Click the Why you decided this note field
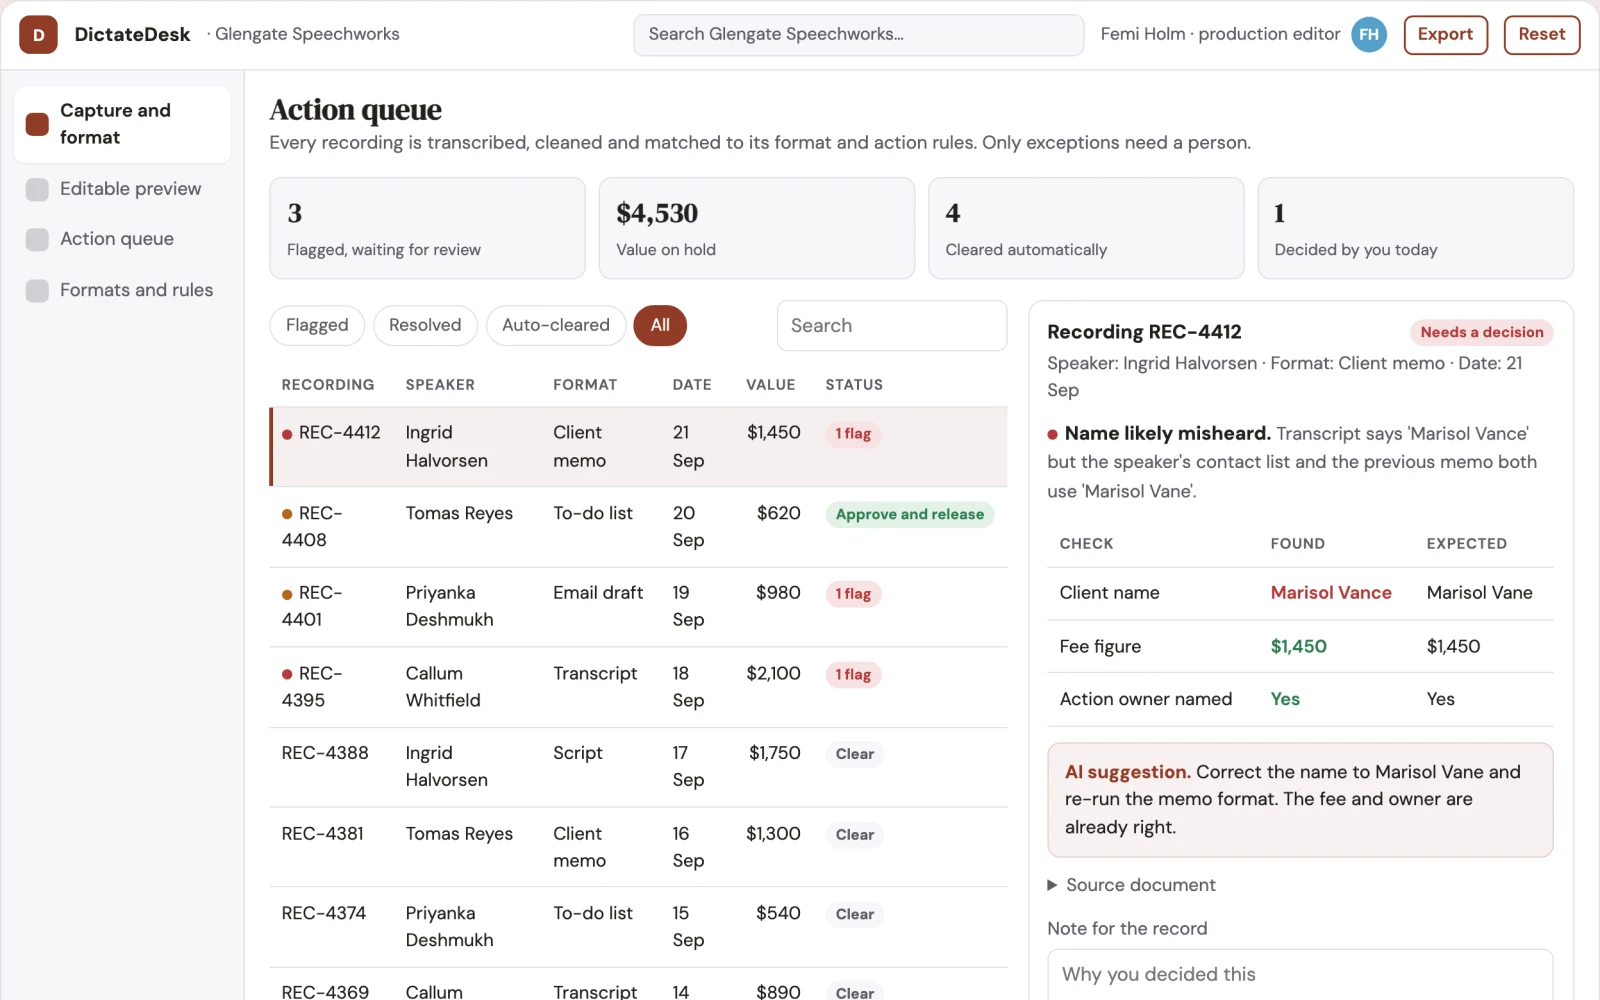 1300,974
